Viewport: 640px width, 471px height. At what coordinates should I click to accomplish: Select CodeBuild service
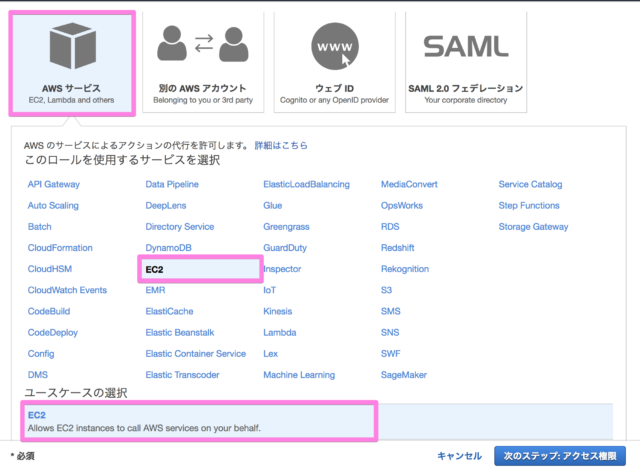(x=49, y=311)
